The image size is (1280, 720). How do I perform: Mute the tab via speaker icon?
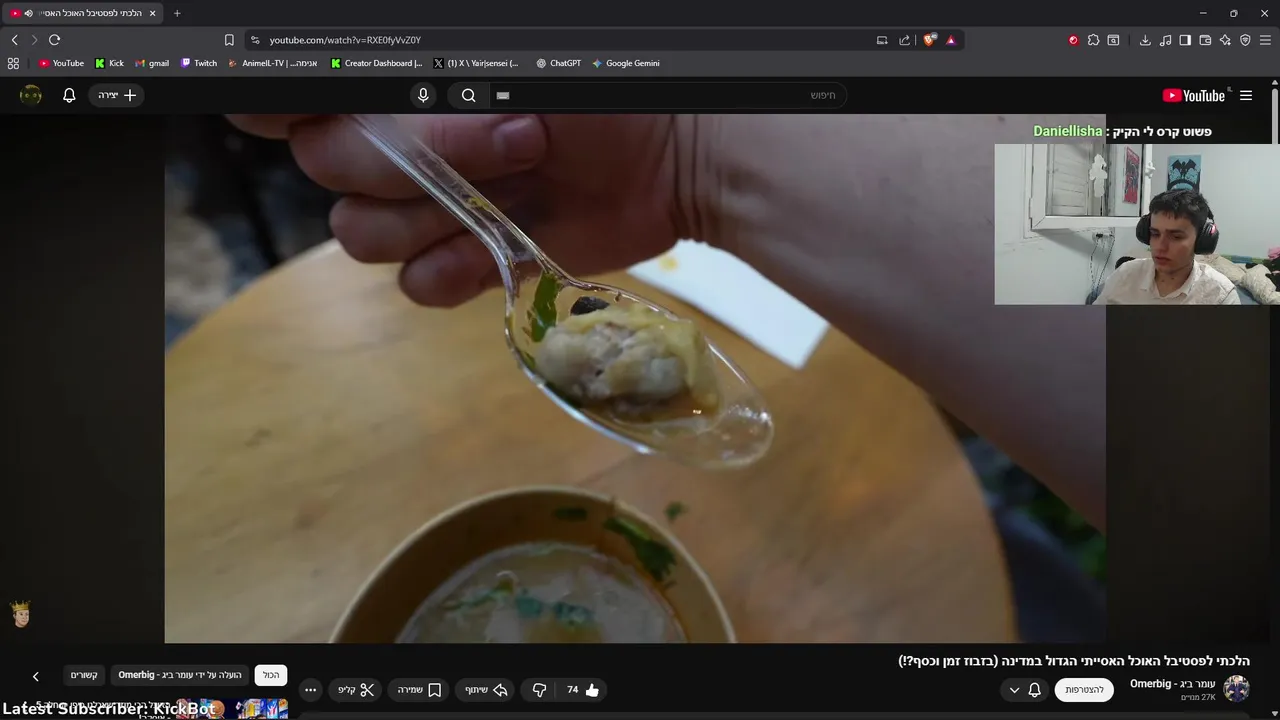[28, 13]
